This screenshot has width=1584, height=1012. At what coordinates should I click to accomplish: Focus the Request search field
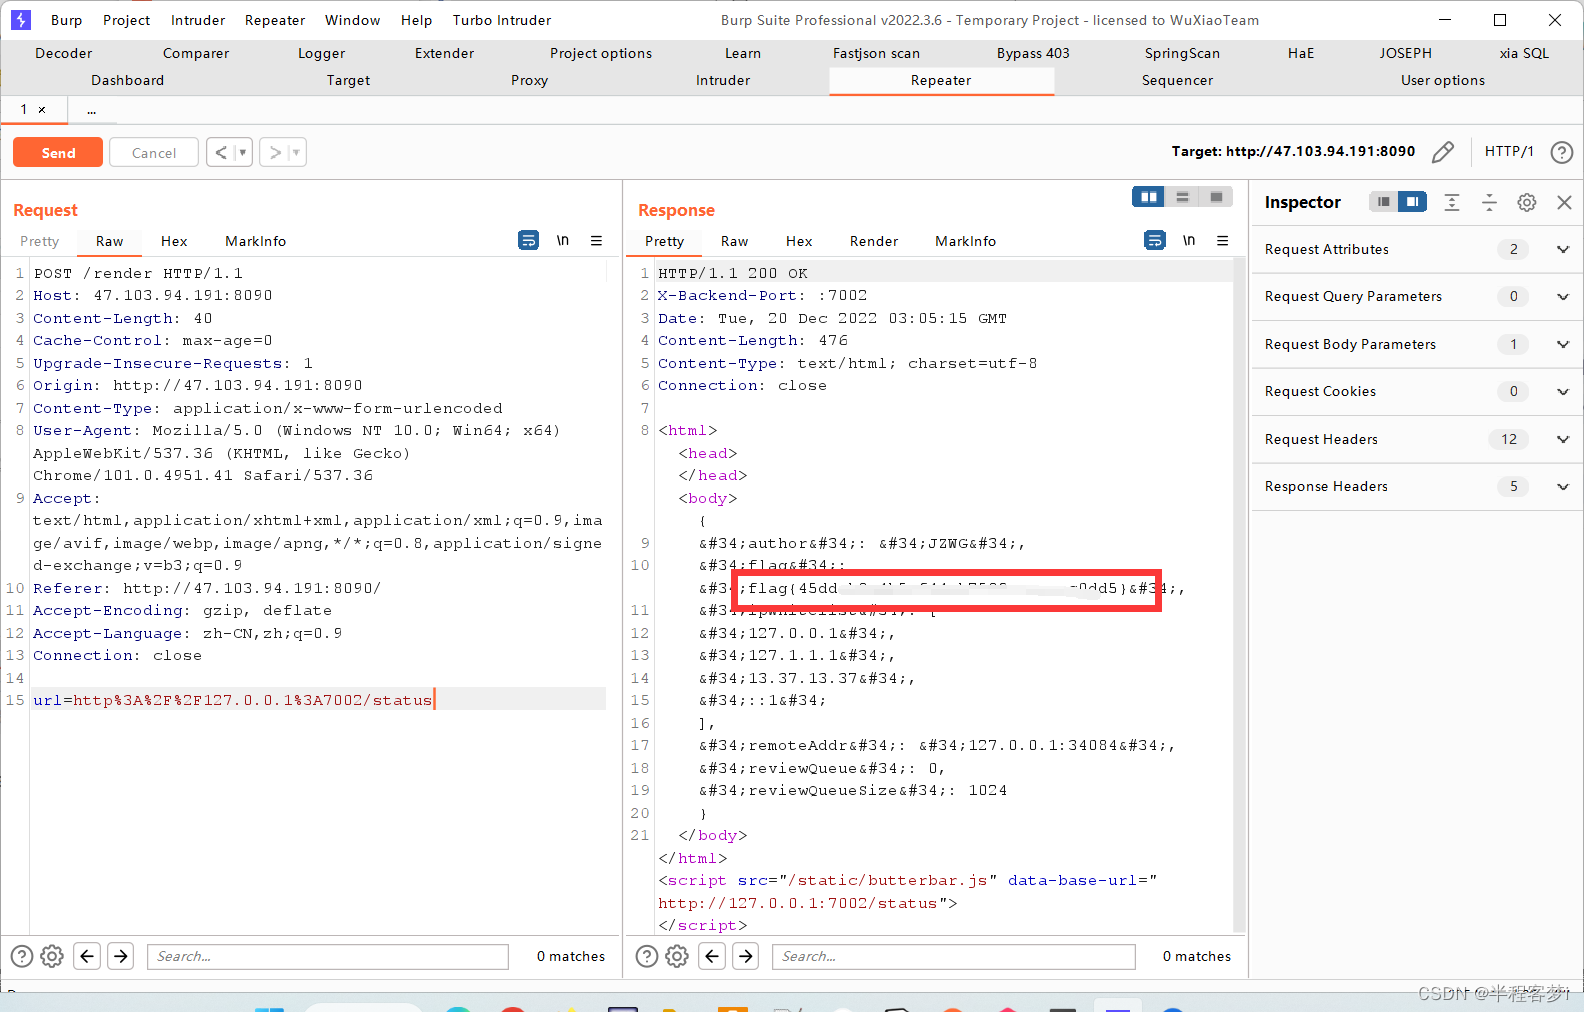tap(328, 956)
